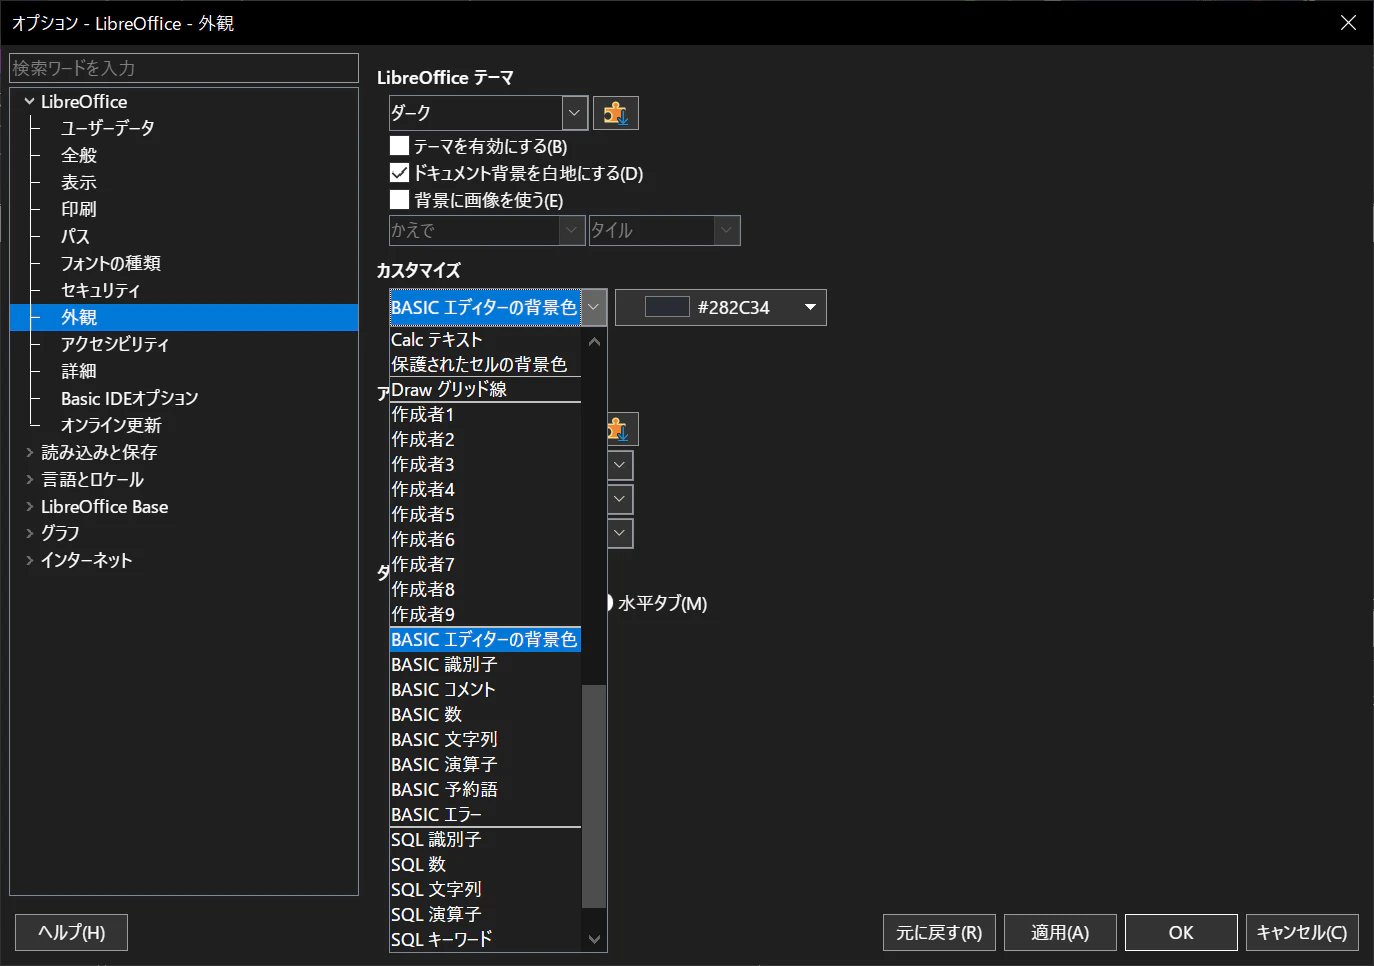Choose BASIC コメント list entry
Image resolution: width=1374 pixels, height=966 pixels.
(x=486, y=690)
